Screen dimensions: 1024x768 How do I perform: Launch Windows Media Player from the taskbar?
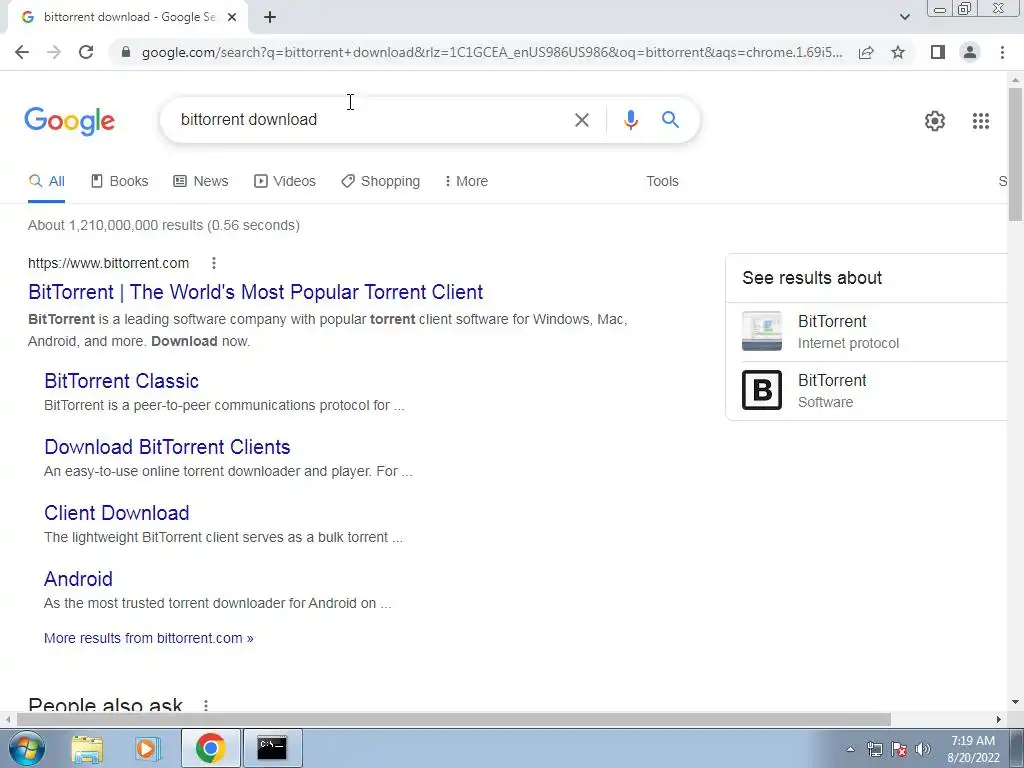(x=148, y=748)
